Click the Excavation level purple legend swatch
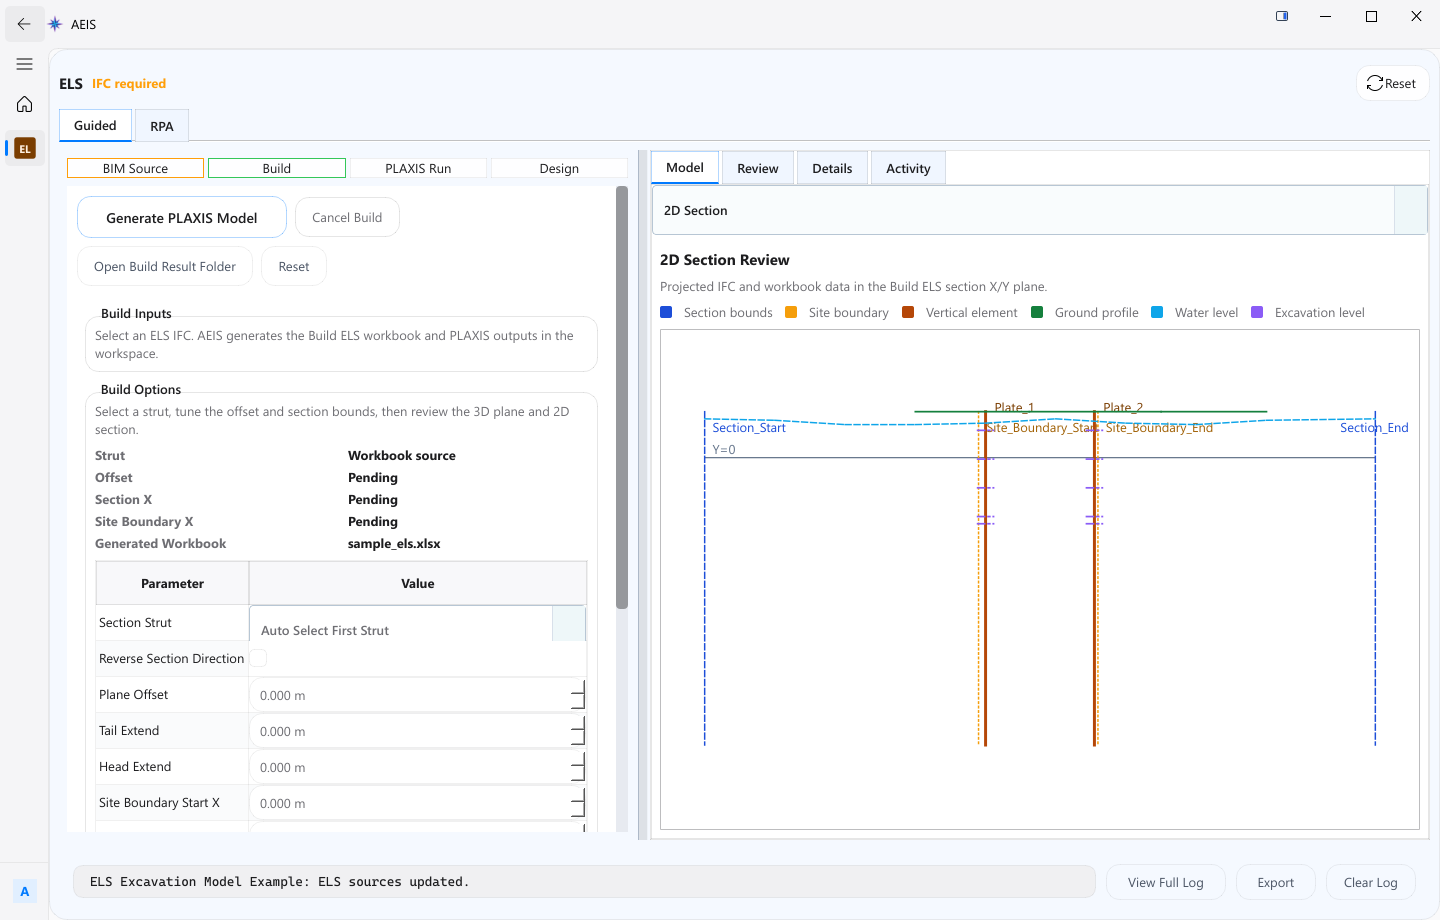The image size is (1440, 920). click(1257, 312)
